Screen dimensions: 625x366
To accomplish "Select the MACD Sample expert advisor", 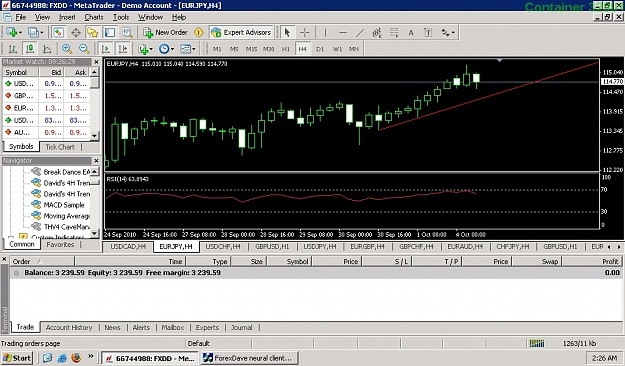I will coord(64,205).
